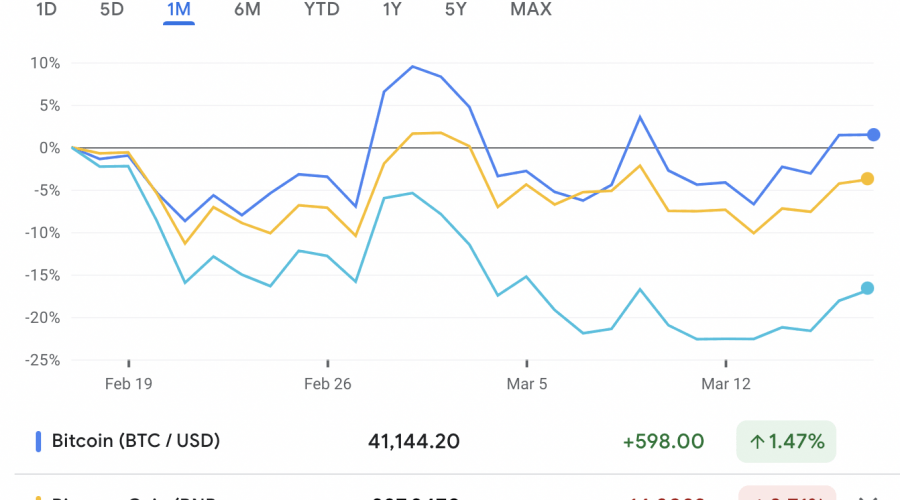This screenshot has height=500, width=900.
Task: Switch to the 5D time range
Action: [x=112, y=10]
